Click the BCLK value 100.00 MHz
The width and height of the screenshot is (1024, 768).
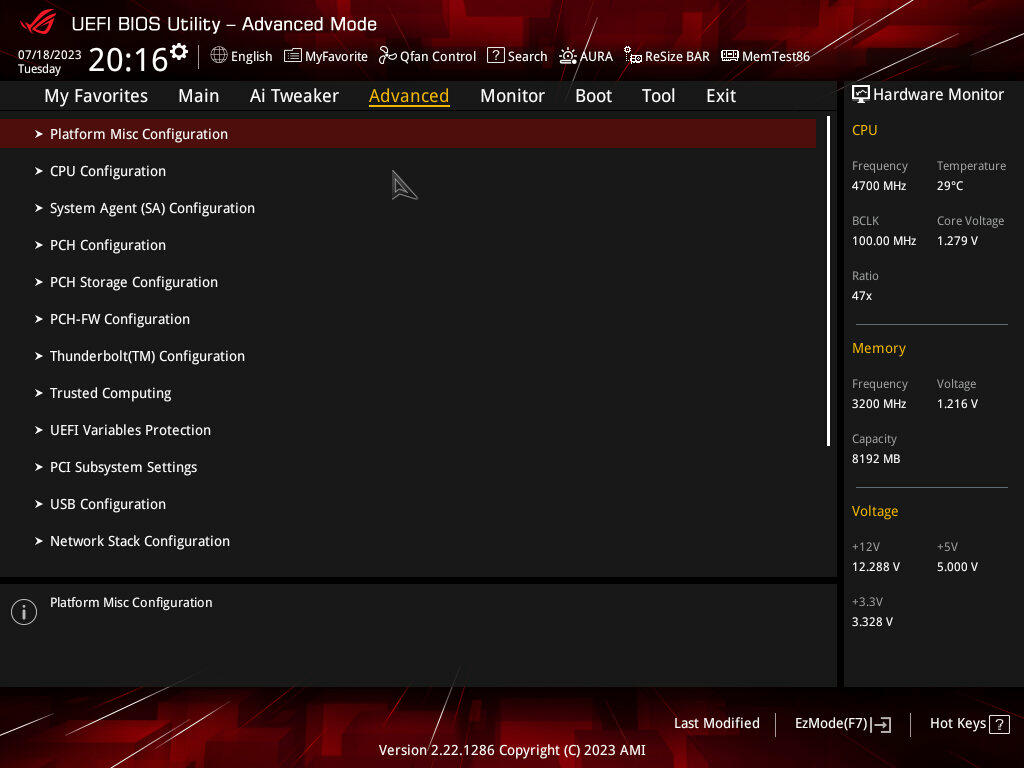click(x=884, y=241)
